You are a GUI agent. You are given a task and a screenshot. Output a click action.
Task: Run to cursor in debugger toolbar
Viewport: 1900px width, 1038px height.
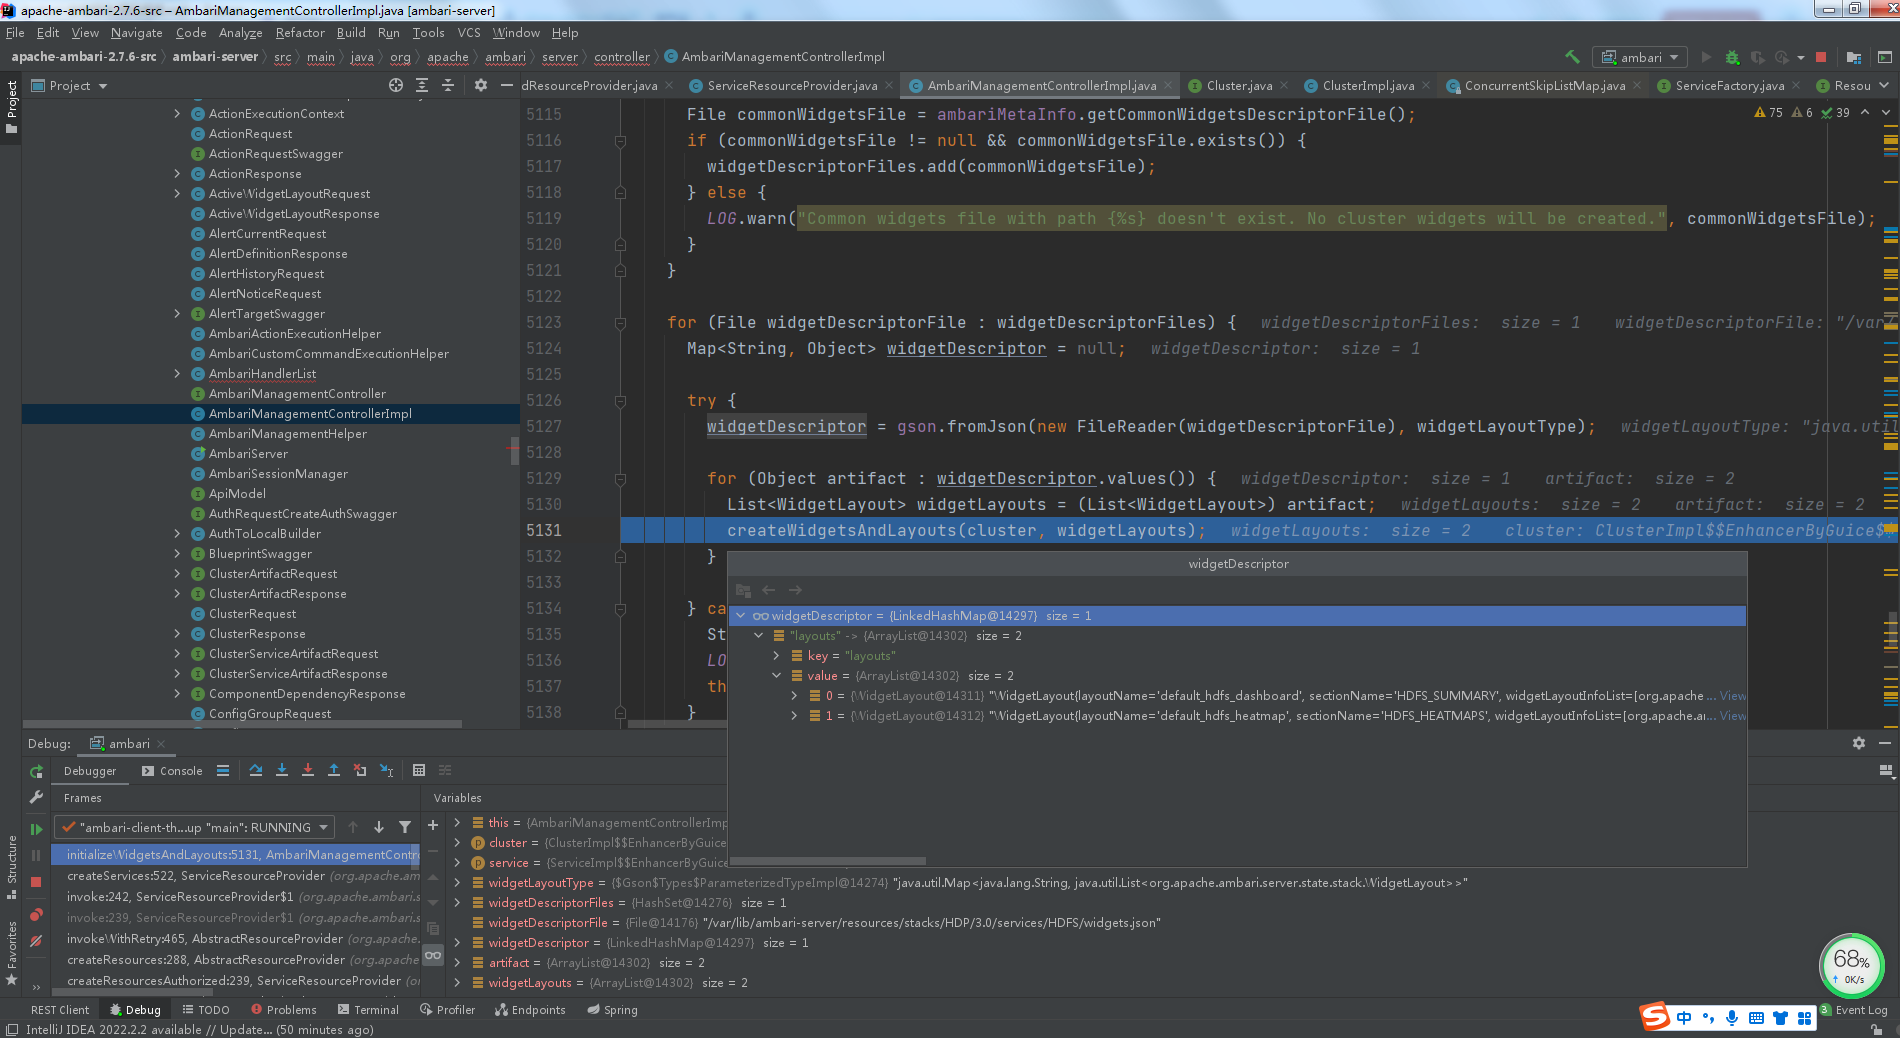[x=386, y=770]
